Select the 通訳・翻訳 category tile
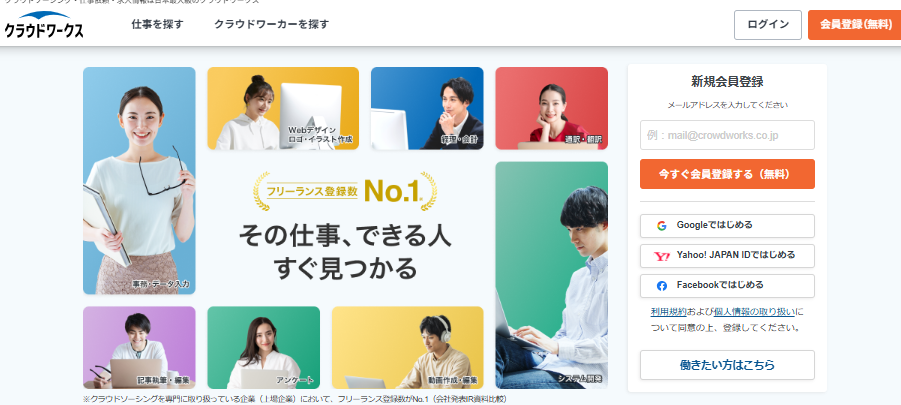 [552, 109]
